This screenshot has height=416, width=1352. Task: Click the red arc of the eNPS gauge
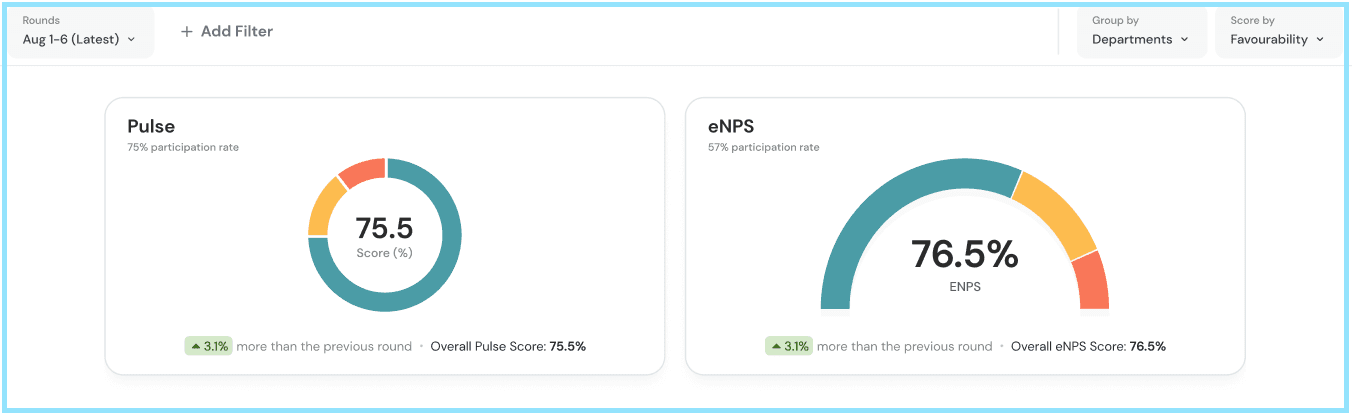[x=1091, y=280]
